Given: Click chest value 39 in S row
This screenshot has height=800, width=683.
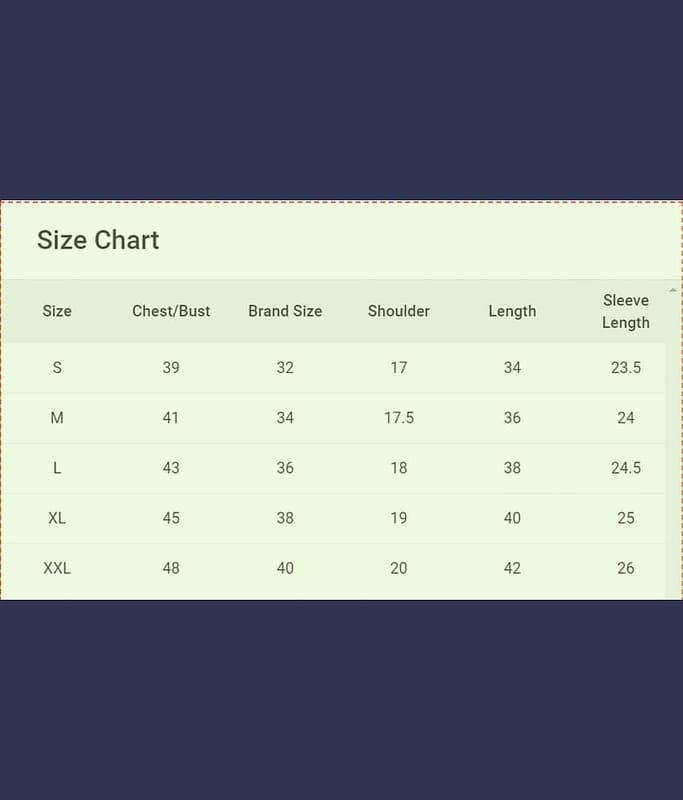Looking at the screenshot, I should pyautogui.click(x=171, y=368).
